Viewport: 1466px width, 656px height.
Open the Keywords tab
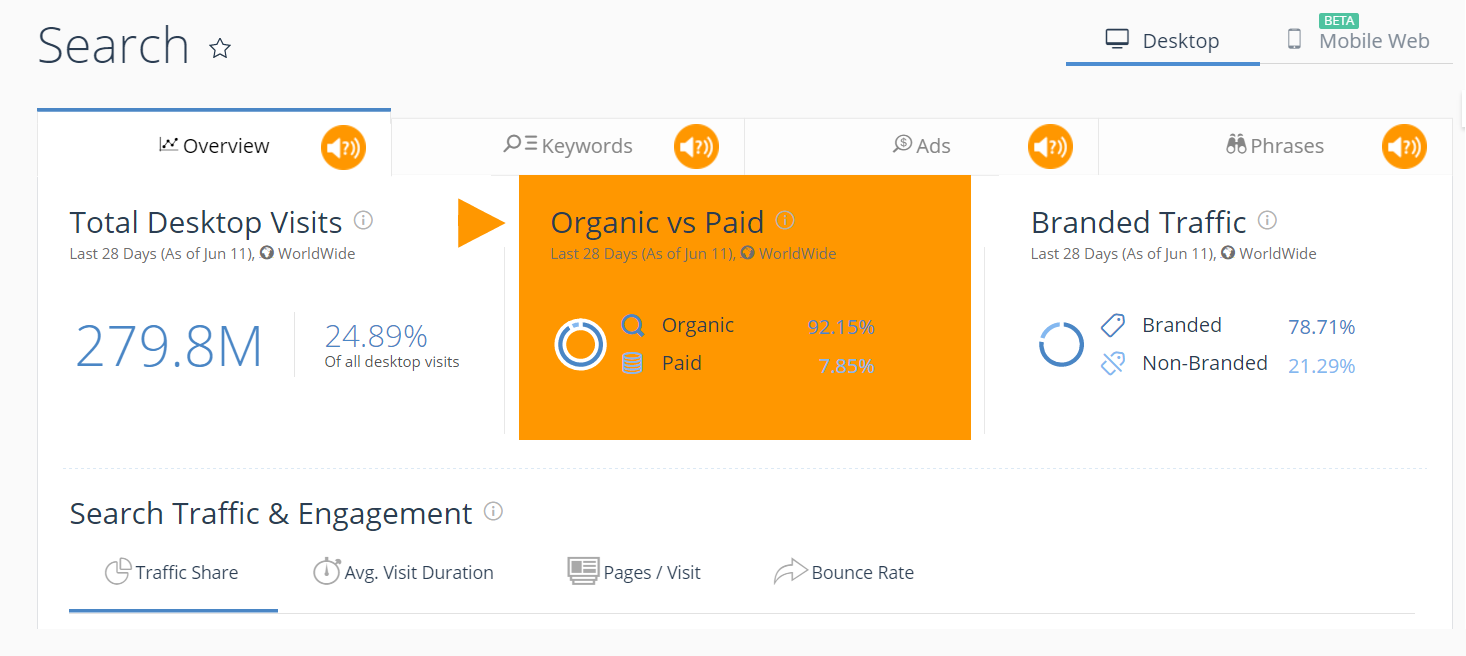pyautogui.click(x=567, y=146)
